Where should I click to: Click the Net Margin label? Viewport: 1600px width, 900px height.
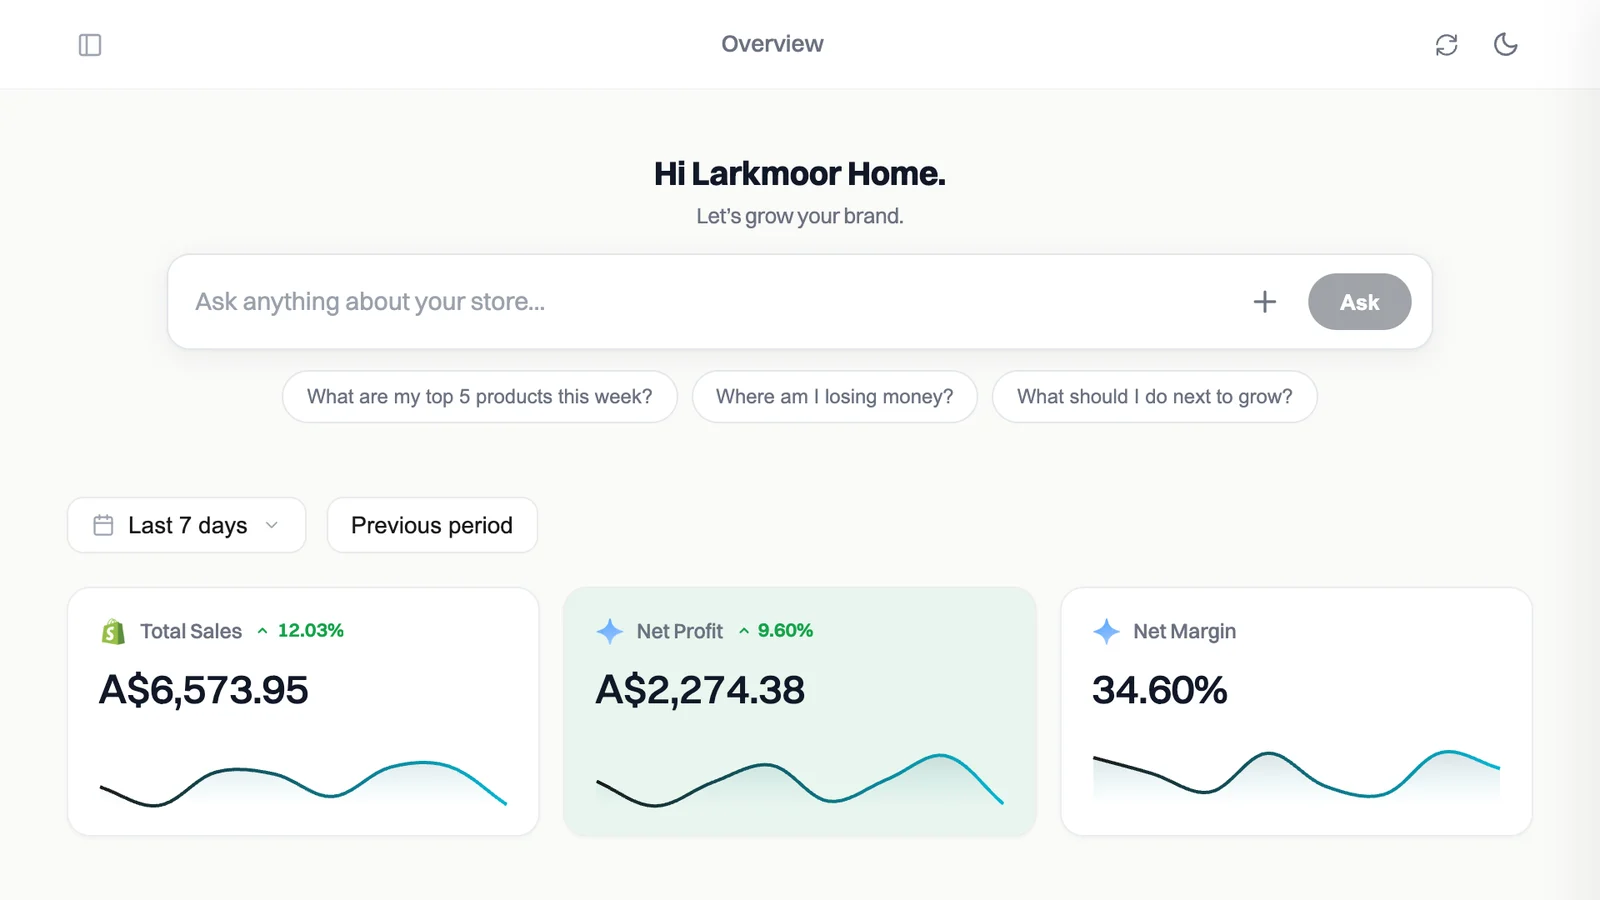pos(1185,631)
